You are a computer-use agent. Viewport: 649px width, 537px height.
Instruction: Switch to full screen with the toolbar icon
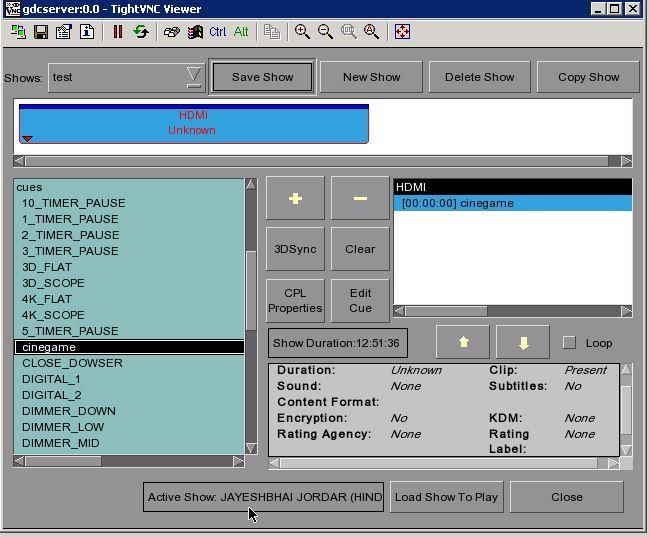[402, 32]
